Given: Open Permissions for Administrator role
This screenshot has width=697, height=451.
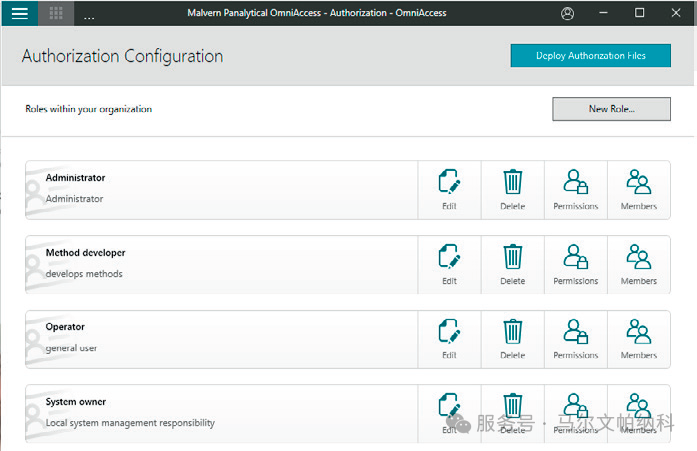Looking at the screenshot, I should 575,189.
